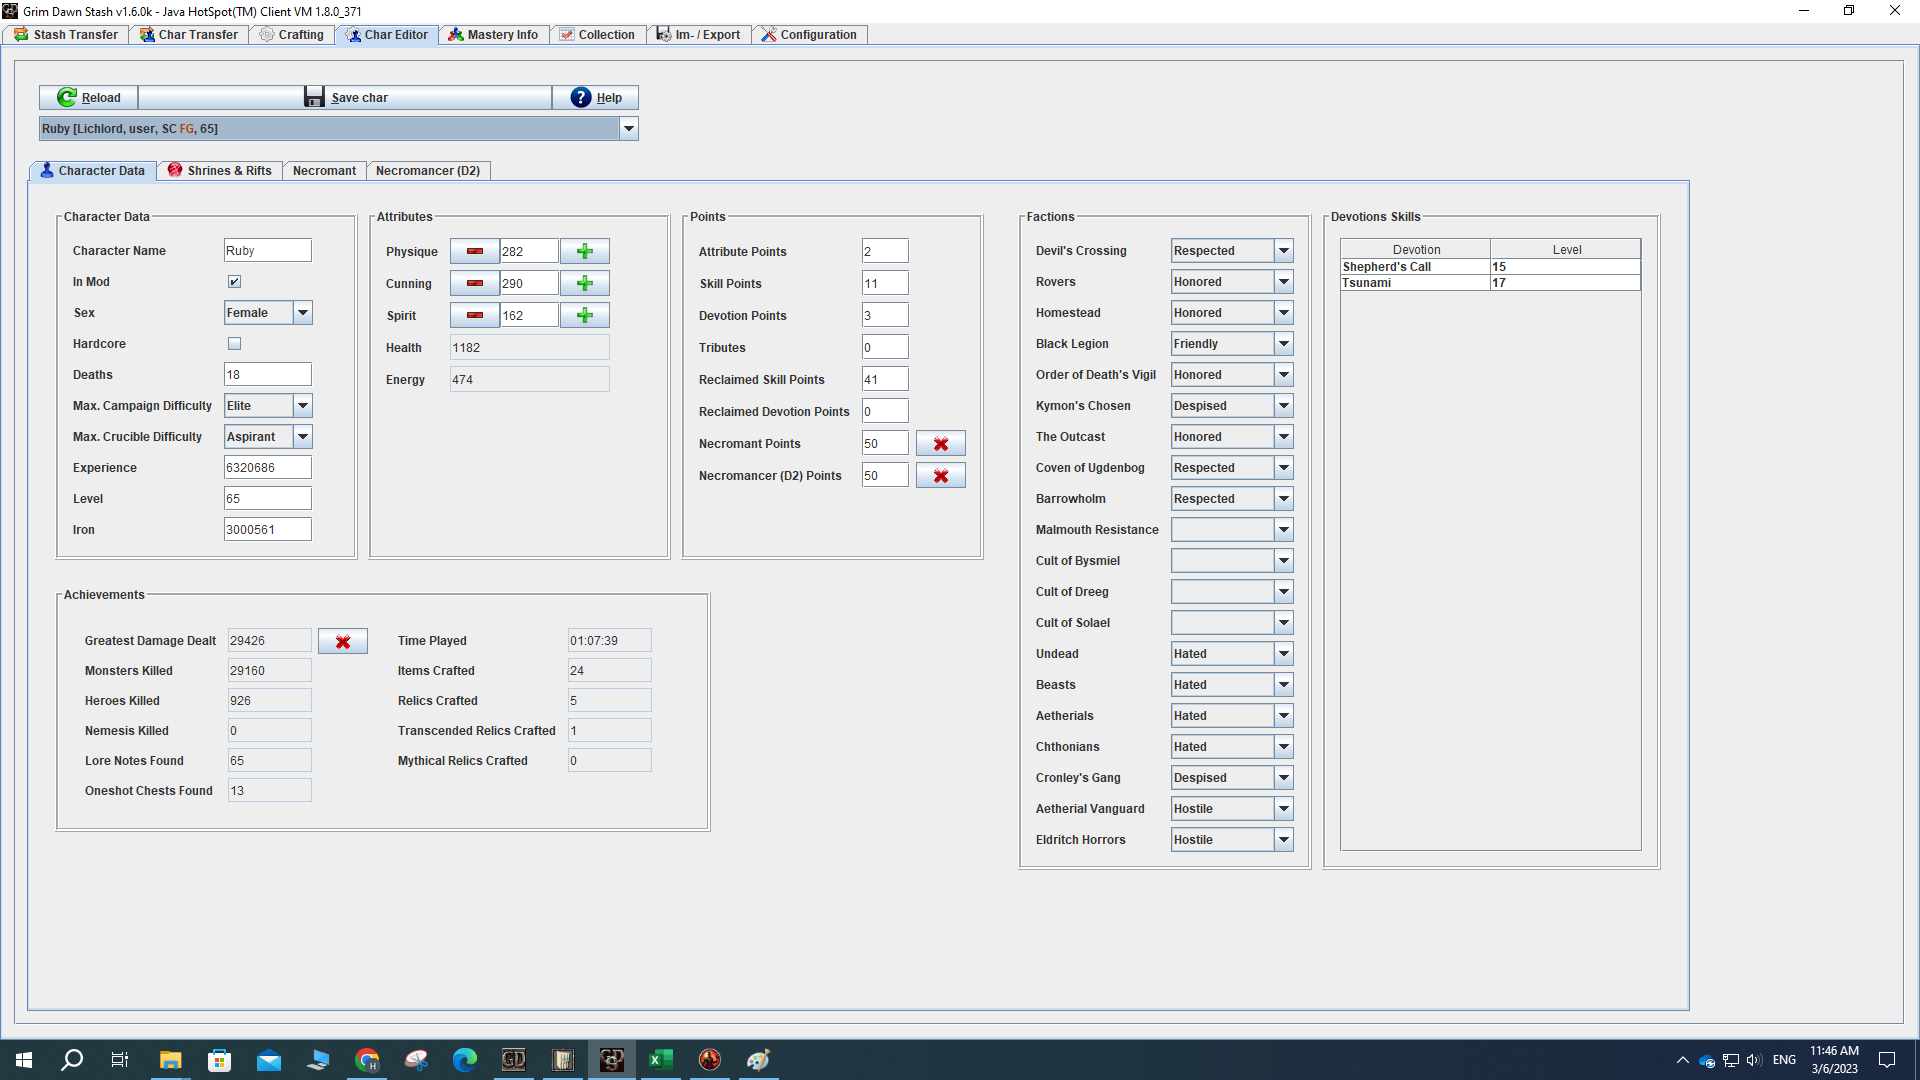Viewport: 1920px width, 1080px height.
Task: Save the character
Action: [x=345, y=97]
